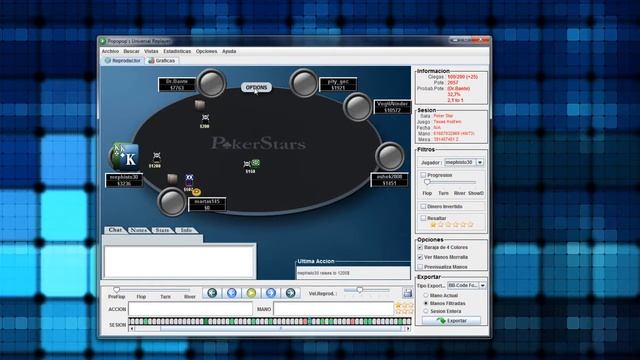This screenshot has width=640, height=360.
Task: Click the blue chip stack near the bottom seat
Action: (189, 180)
